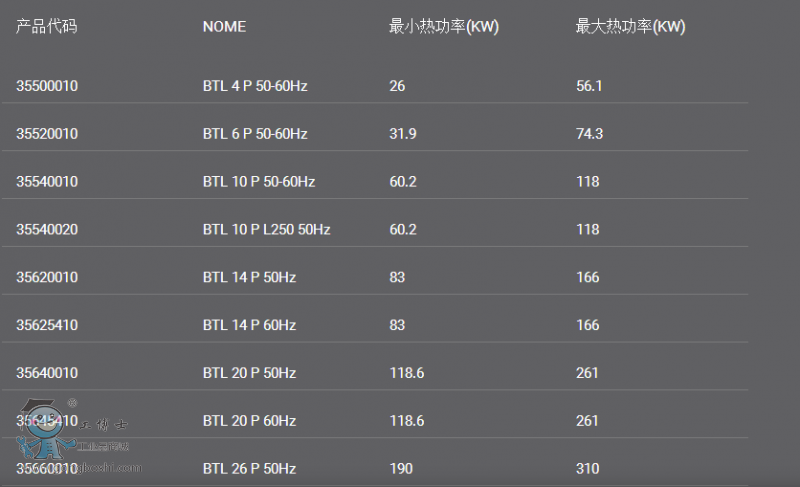This screenshot has width=800, height=487.
Task: Click the BTL 20 P 60Hz model name
Action: 249,421
